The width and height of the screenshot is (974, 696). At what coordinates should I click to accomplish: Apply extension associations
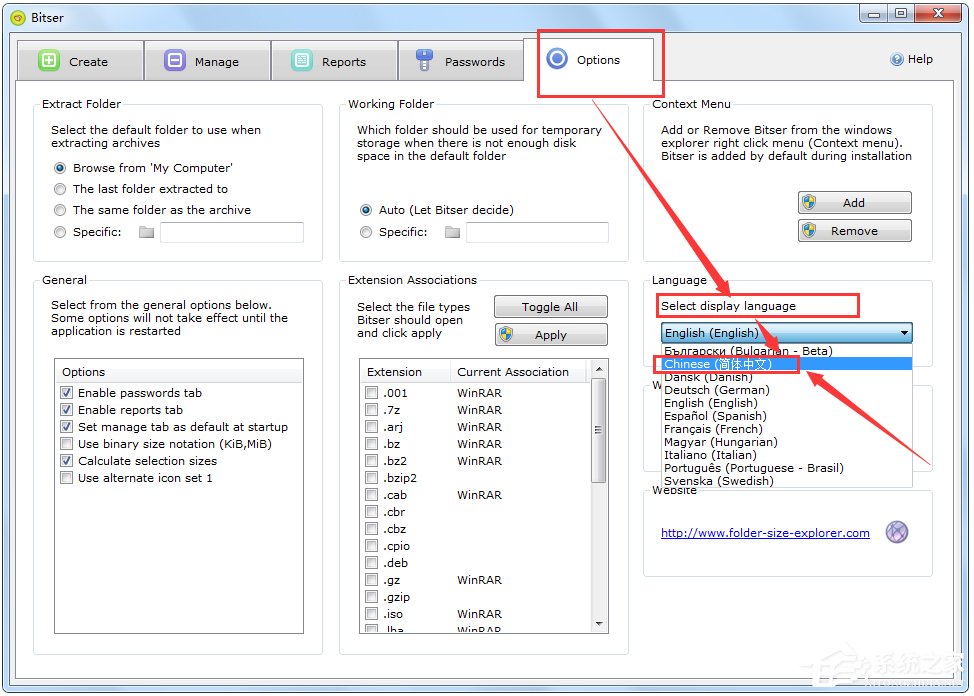(550, 334)
